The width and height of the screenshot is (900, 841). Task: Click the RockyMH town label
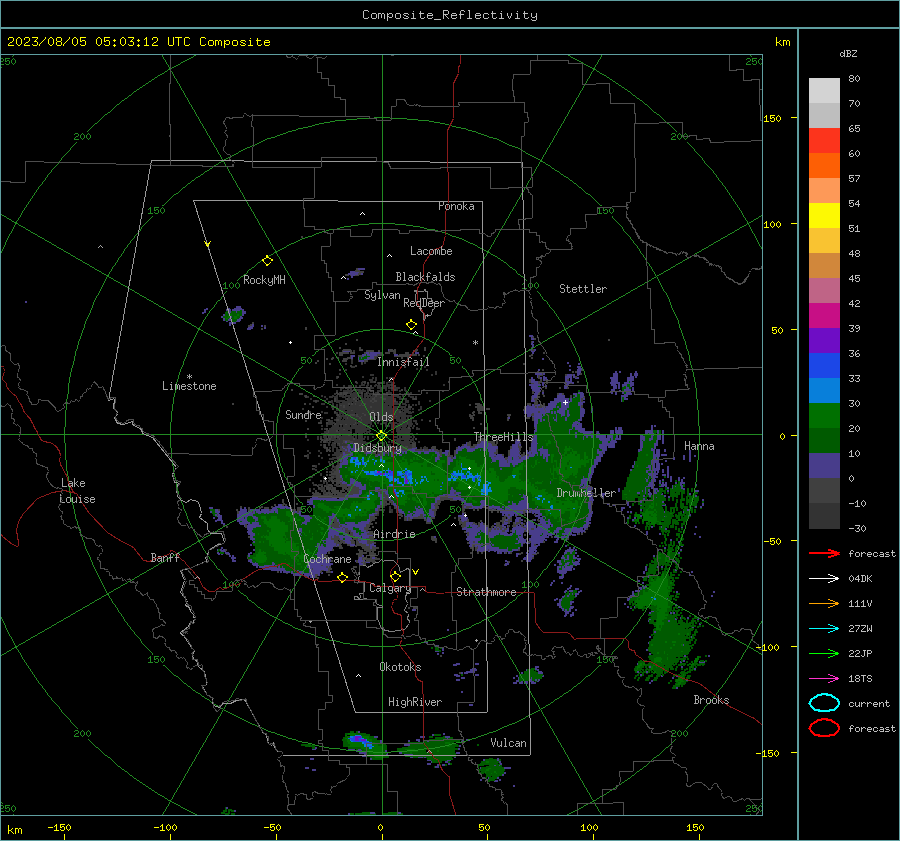(264, 280)
